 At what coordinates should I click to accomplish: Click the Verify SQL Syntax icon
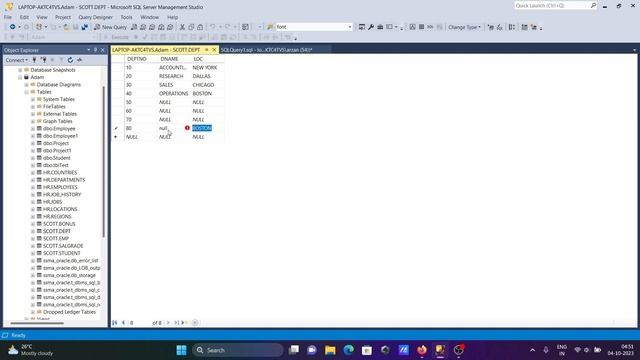point(500,27)
